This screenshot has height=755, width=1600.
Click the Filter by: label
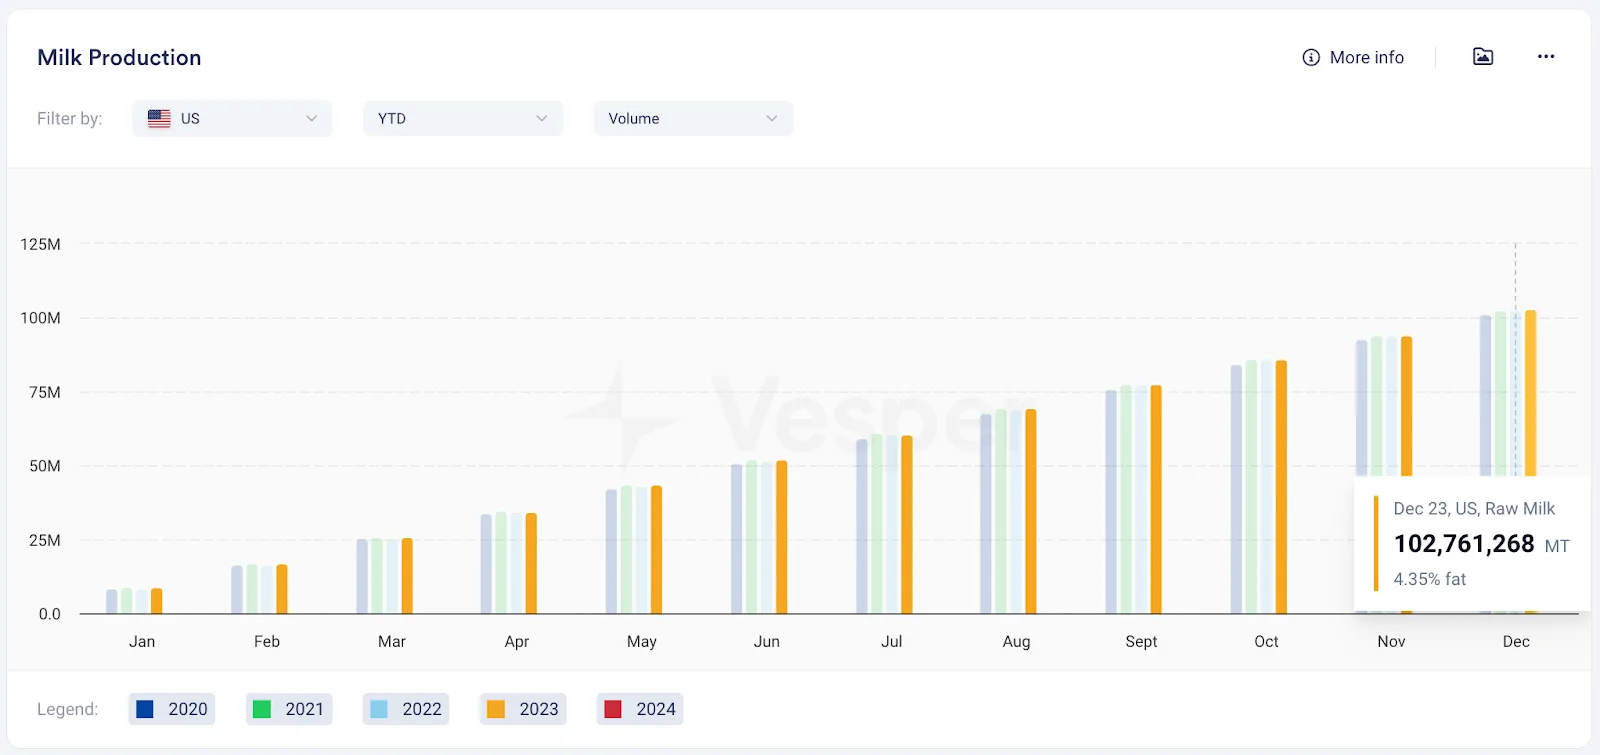69,118
